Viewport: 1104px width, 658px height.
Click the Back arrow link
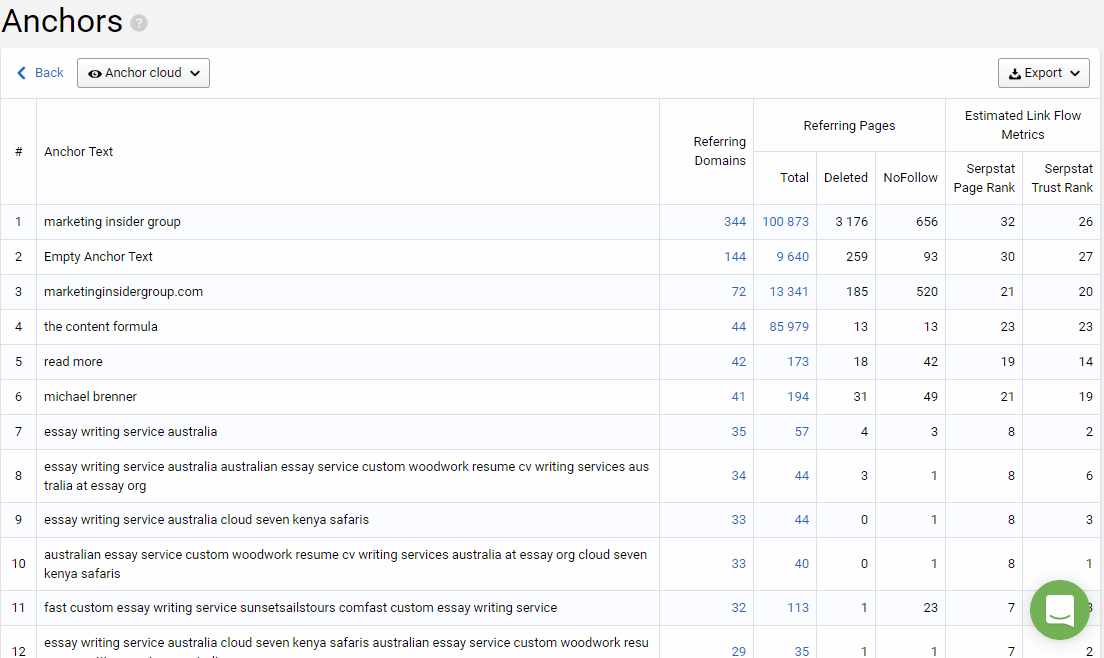point(40,73)
